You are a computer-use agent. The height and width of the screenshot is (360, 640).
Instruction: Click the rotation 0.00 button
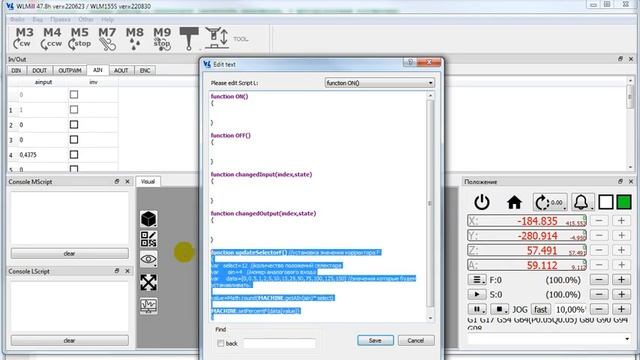point(550,202)
